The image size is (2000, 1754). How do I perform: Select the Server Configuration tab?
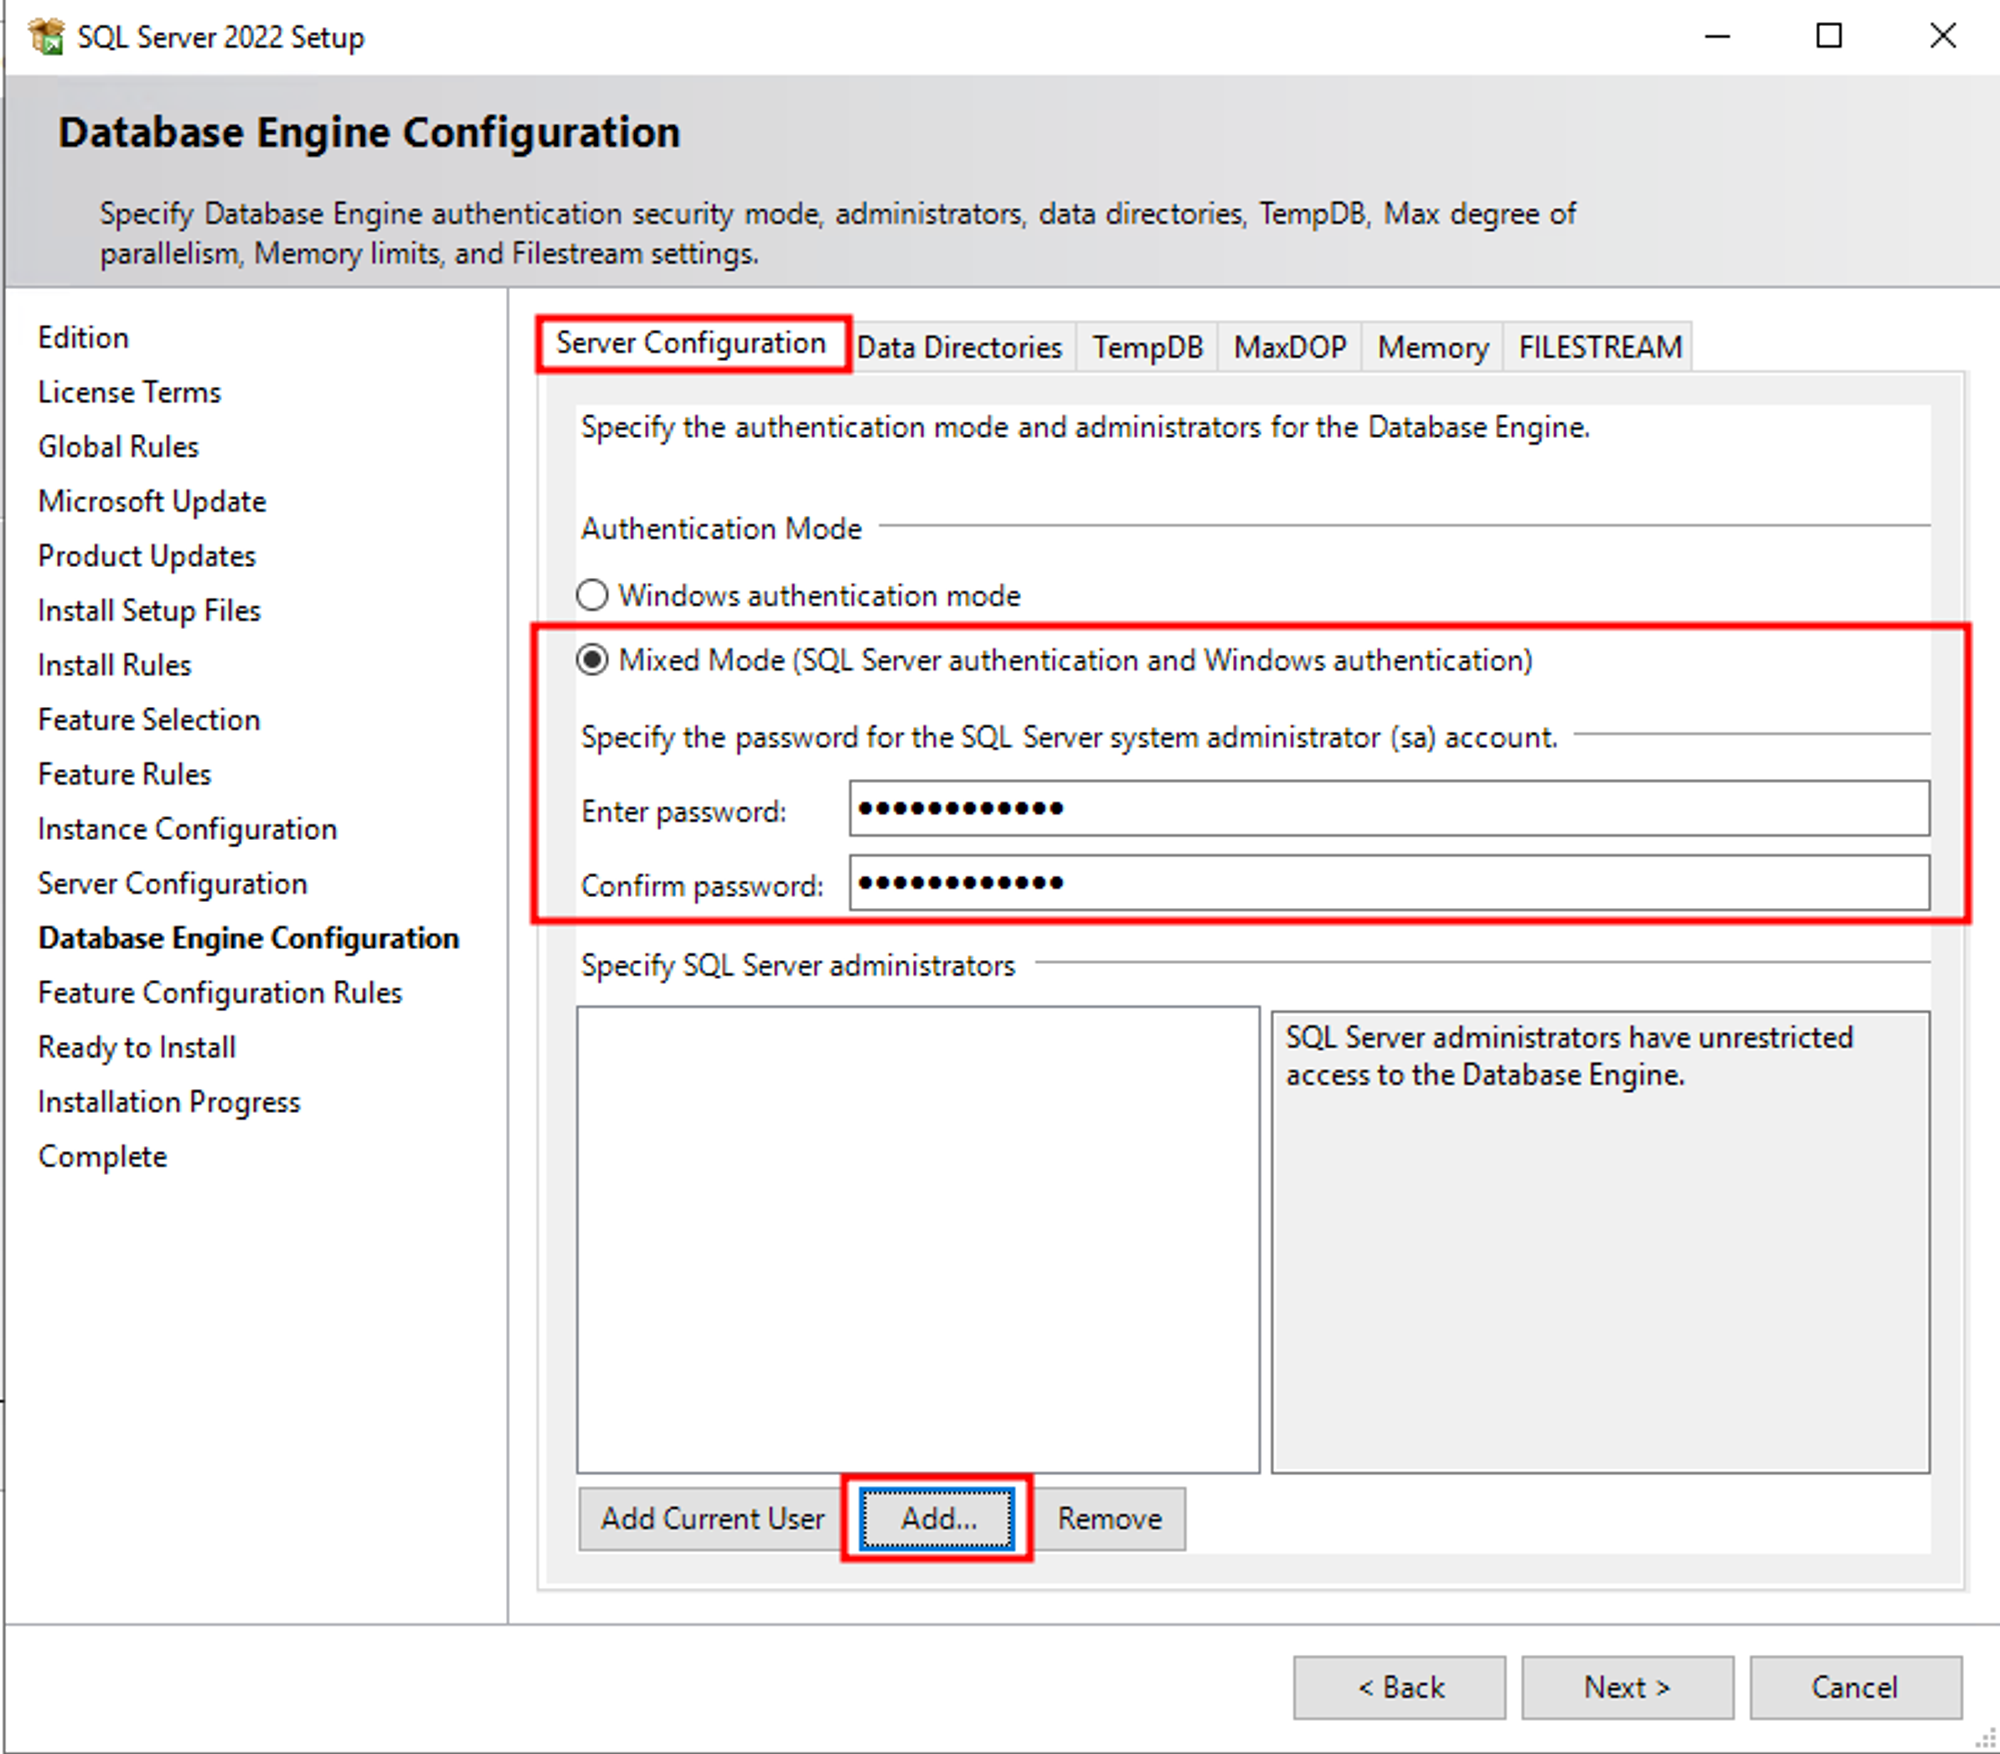(x=691, y=343)
